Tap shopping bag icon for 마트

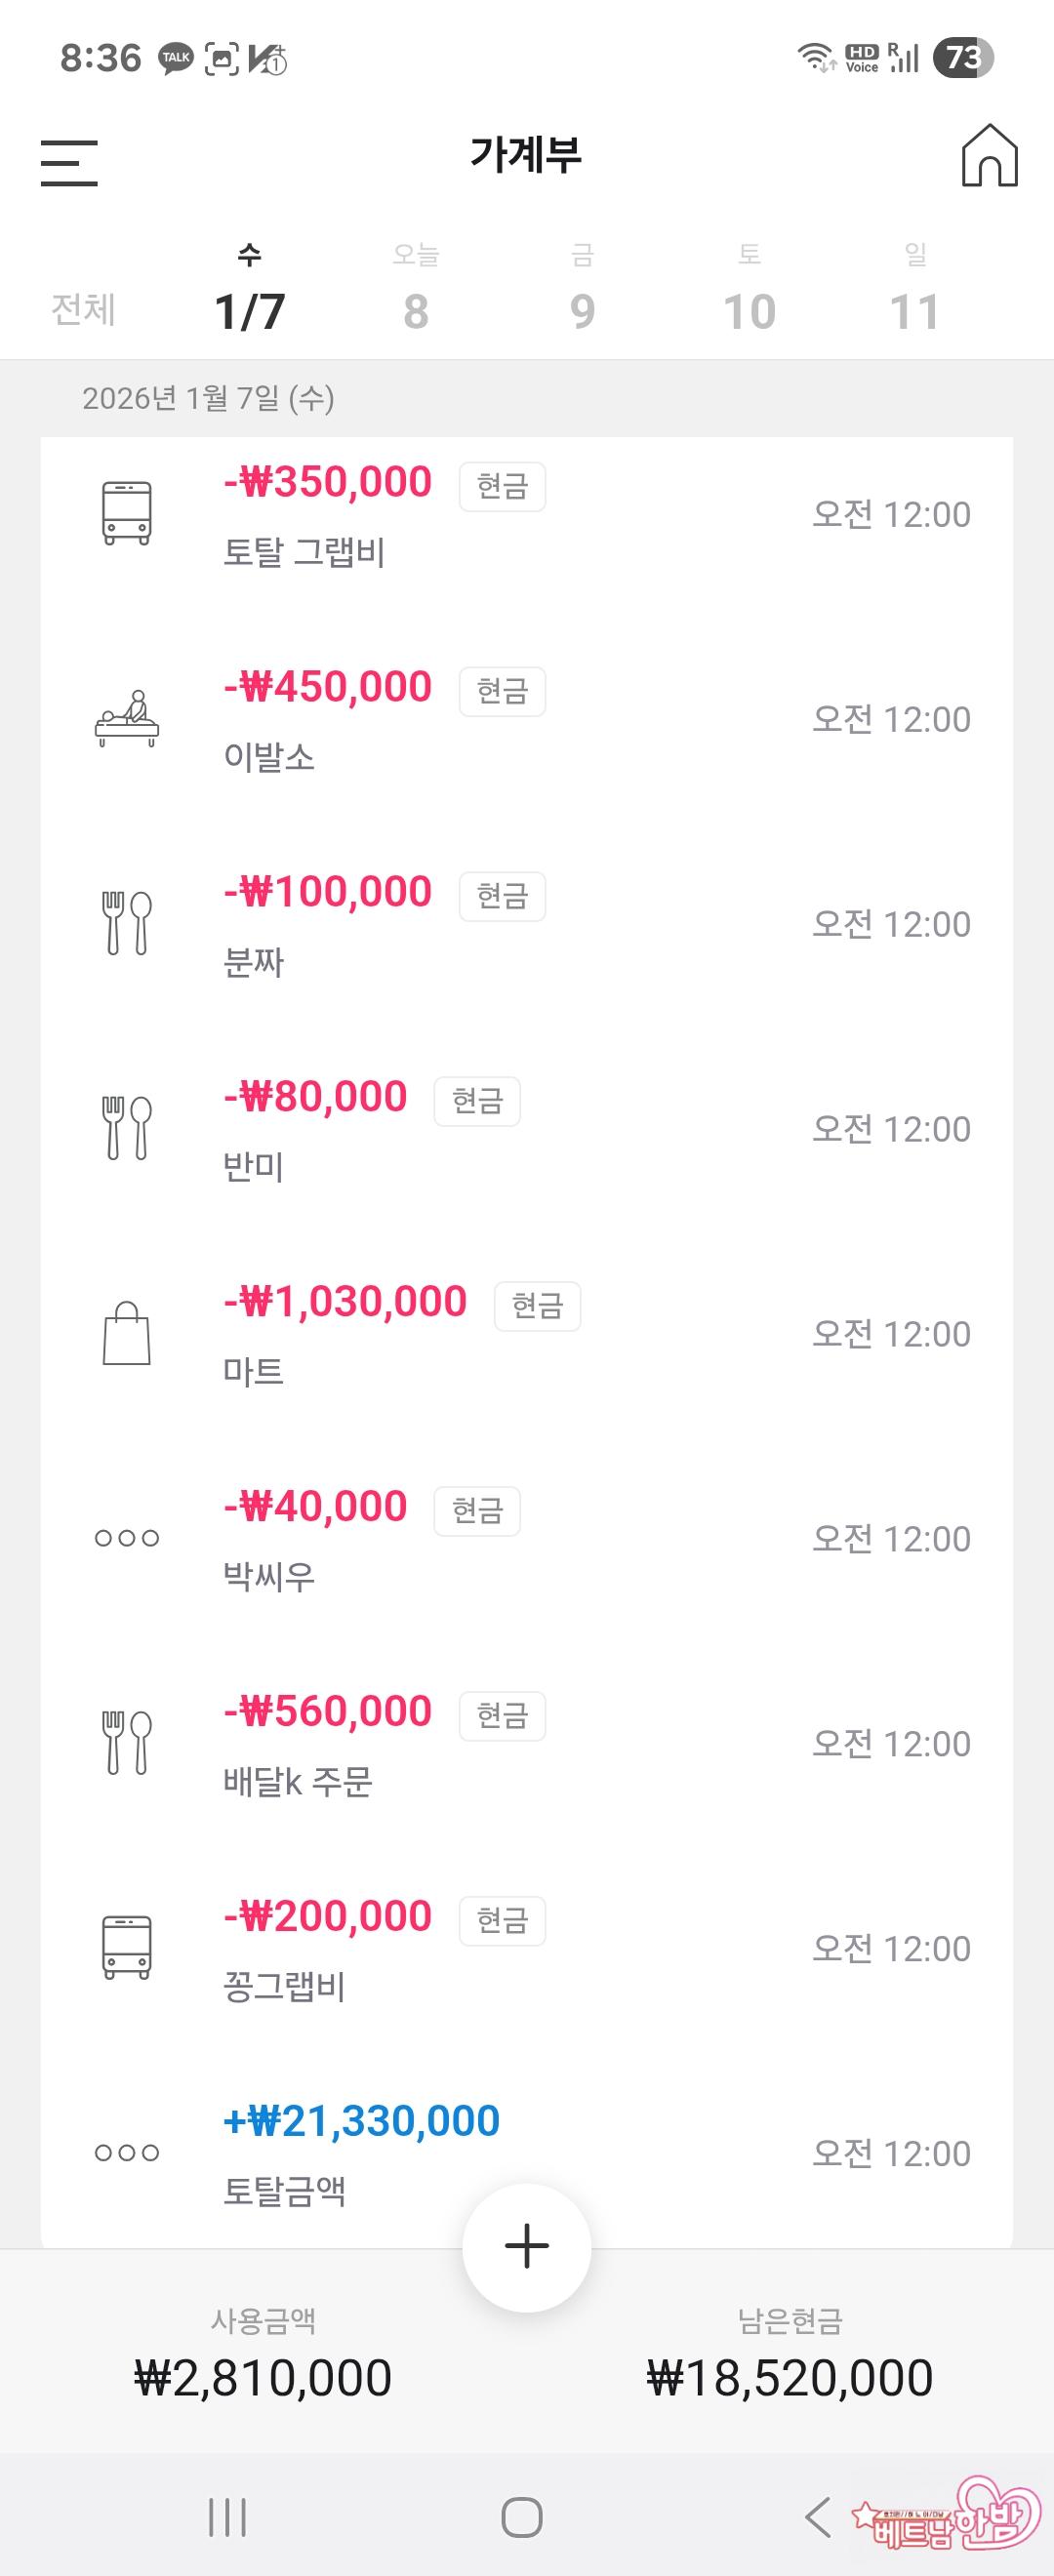pyautogui.click(x=127, y=1333)
